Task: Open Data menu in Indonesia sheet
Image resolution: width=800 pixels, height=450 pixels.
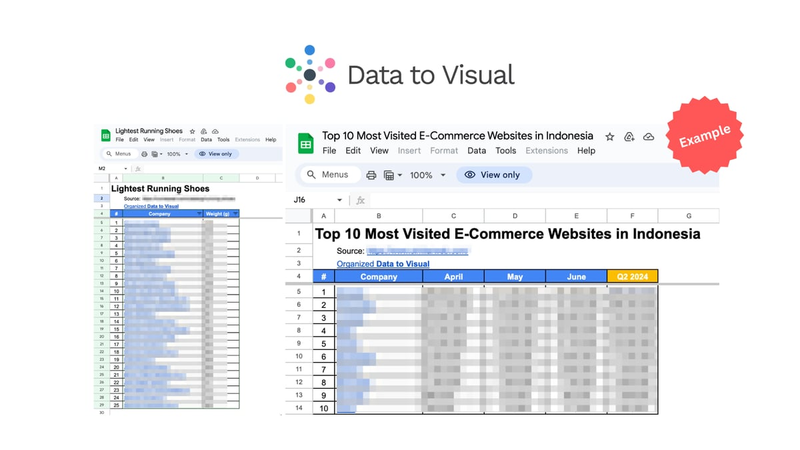Action: tap(477, 151)
